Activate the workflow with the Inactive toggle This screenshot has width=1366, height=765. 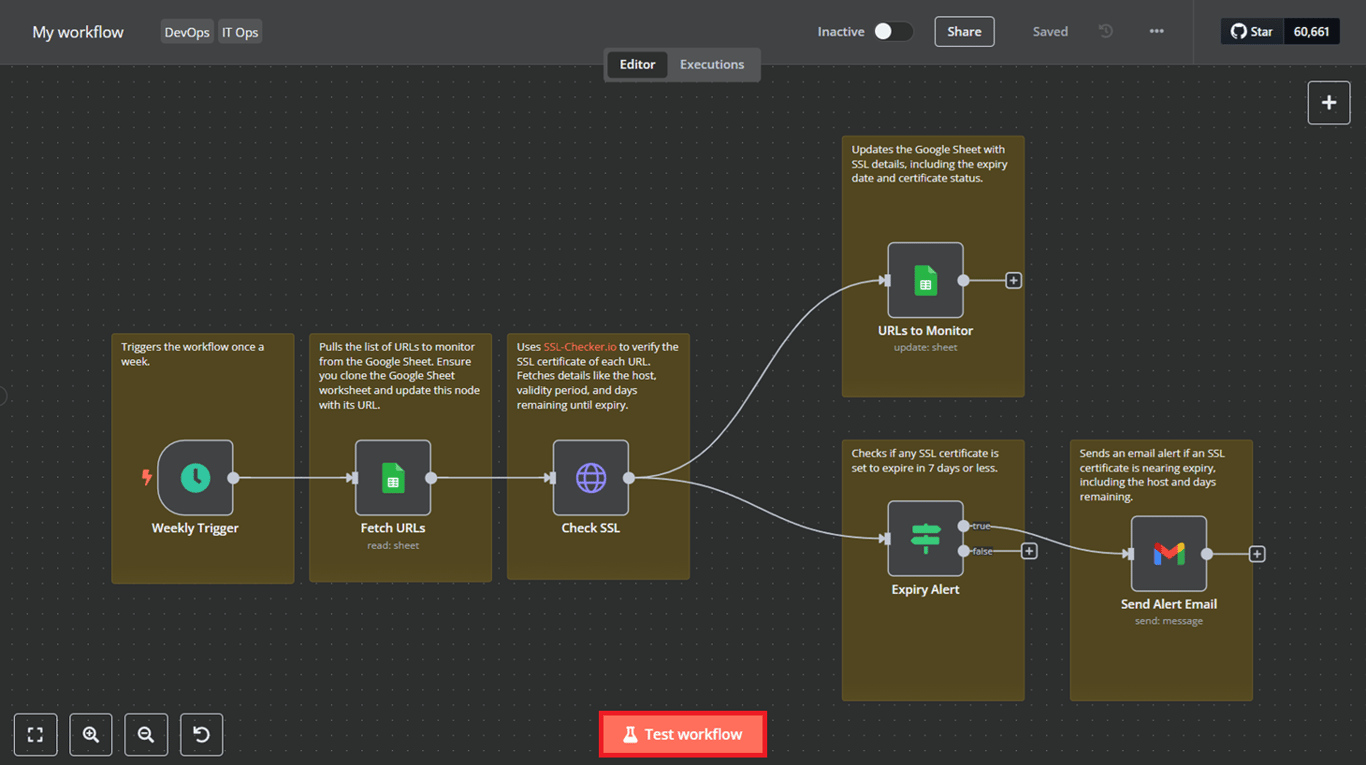pyautogui.click(x=893, y=31)
